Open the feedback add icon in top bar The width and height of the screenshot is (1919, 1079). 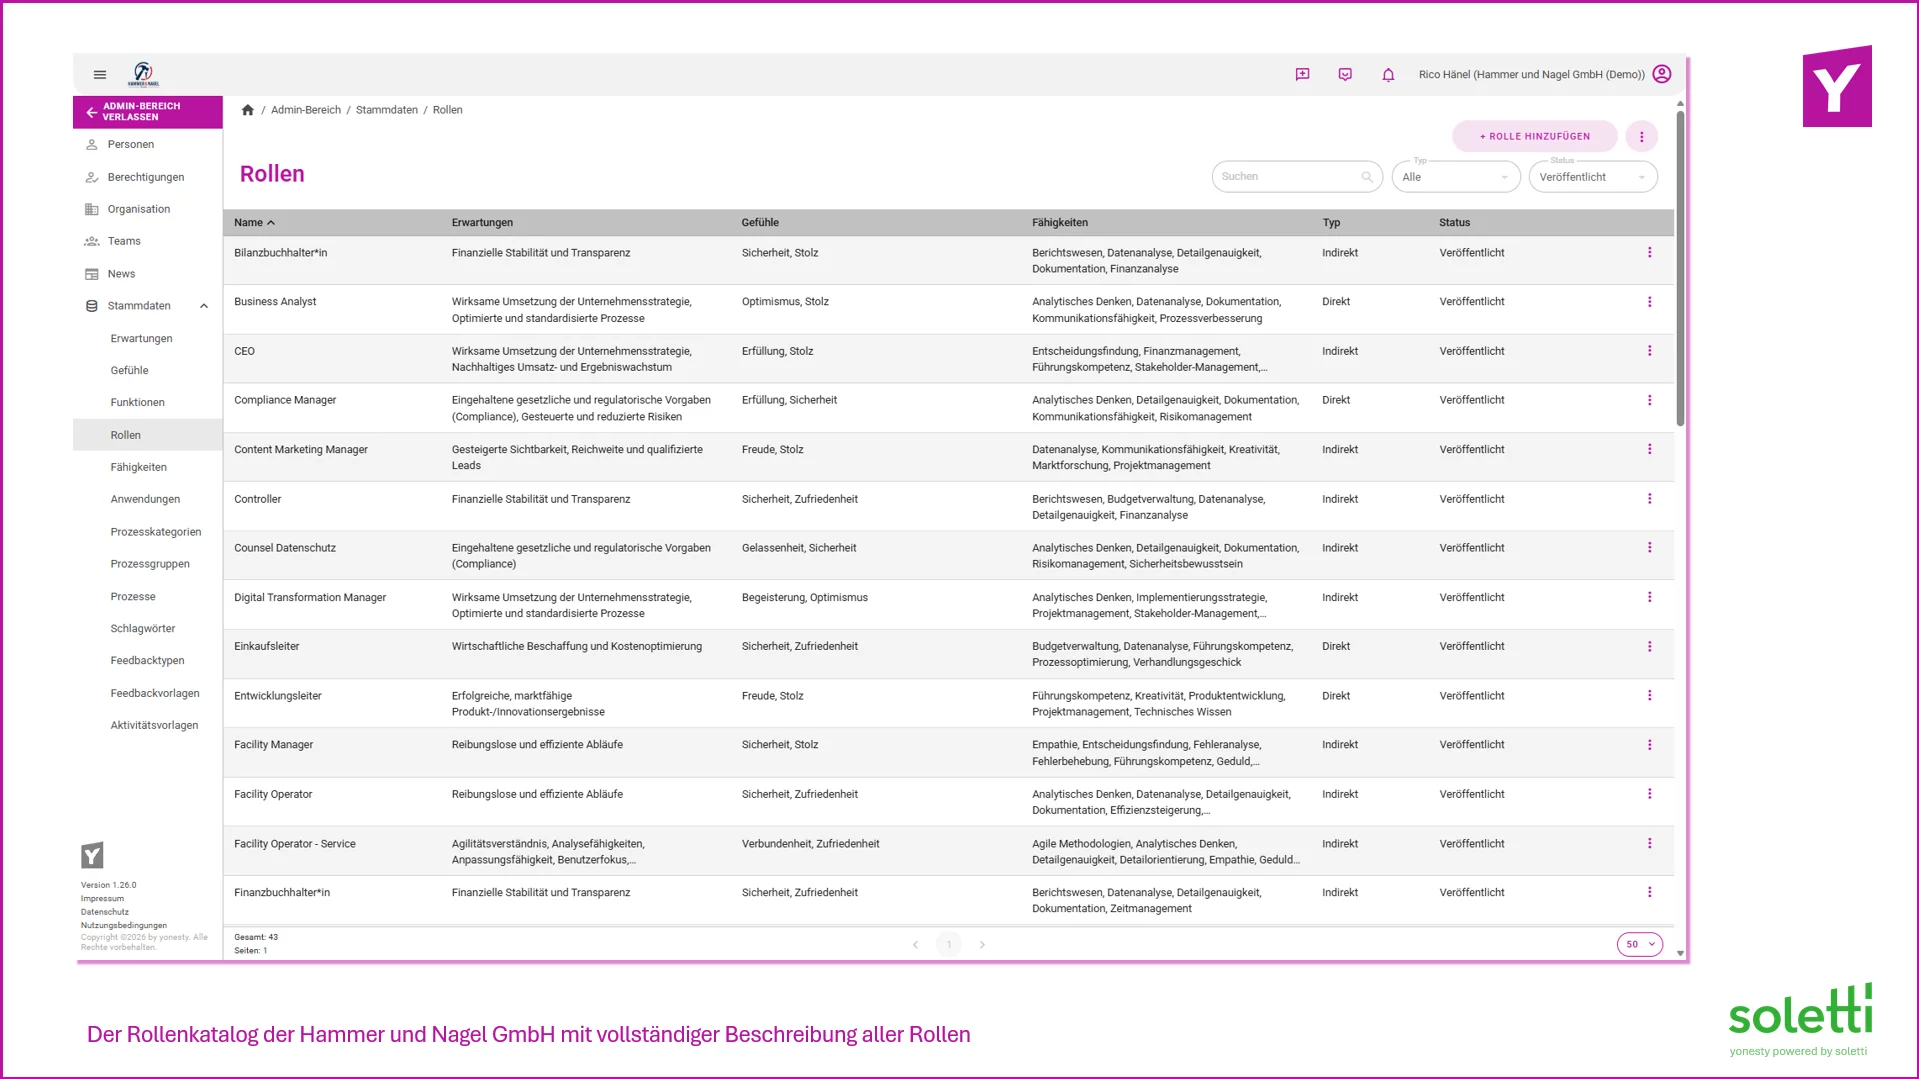[1302, 74]
